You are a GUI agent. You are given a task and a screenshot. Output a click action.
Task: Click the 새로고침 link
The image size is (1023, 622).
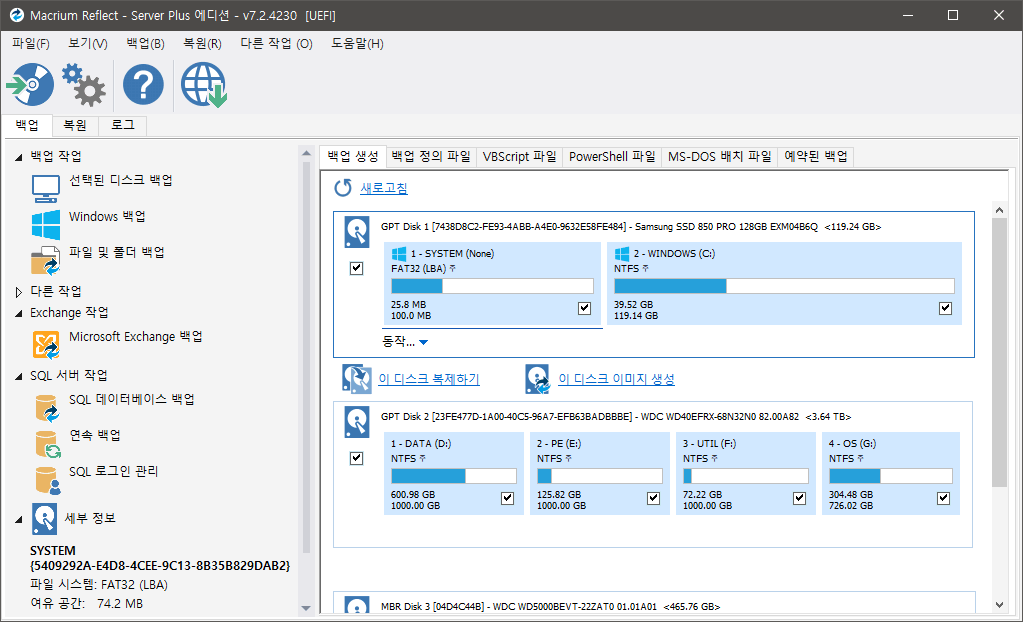tap(384, 188)
